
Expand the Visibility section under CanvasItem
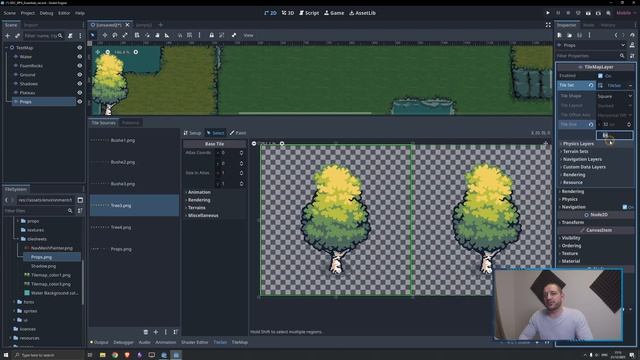point(571,238)
